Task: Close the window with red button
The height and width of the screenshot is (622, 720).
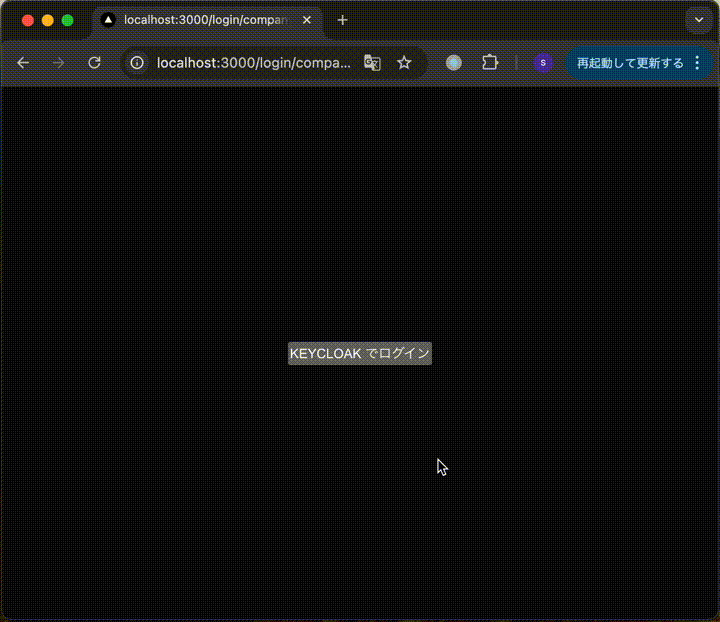Action: point(28,20)
